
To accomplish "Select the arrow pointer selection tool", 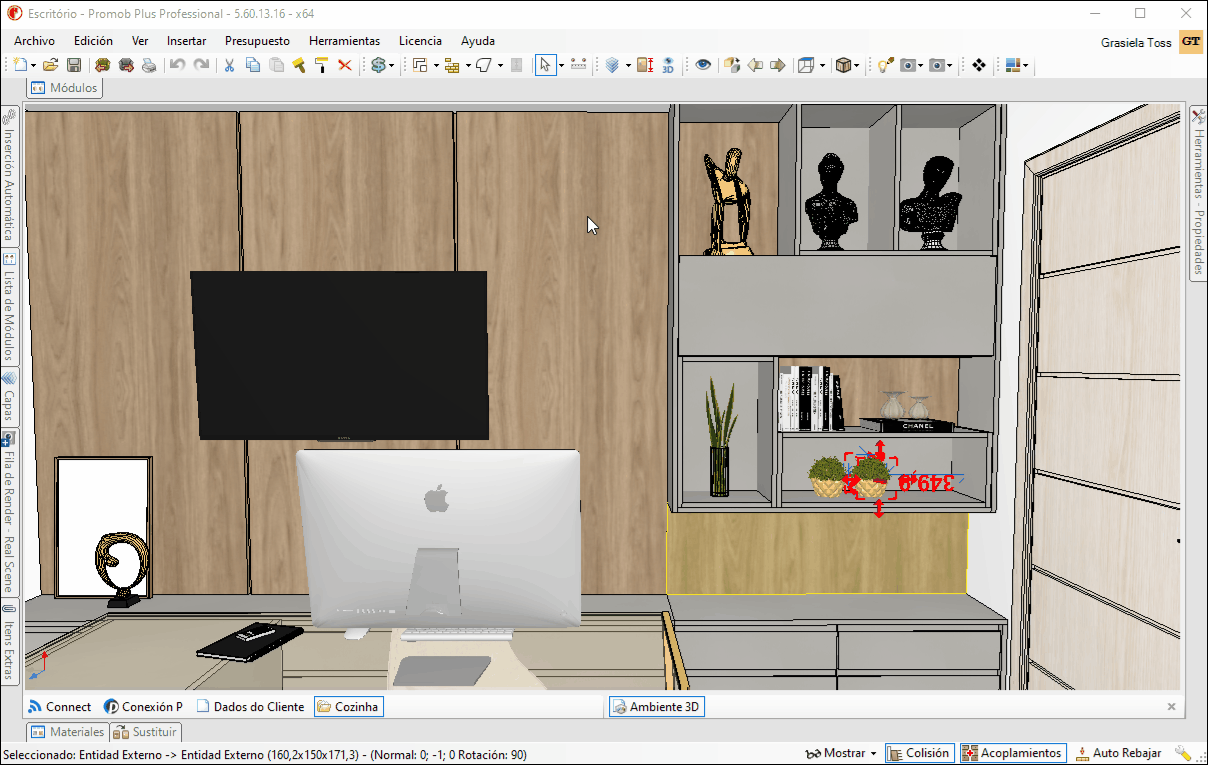I will click(x=545, y=65).
